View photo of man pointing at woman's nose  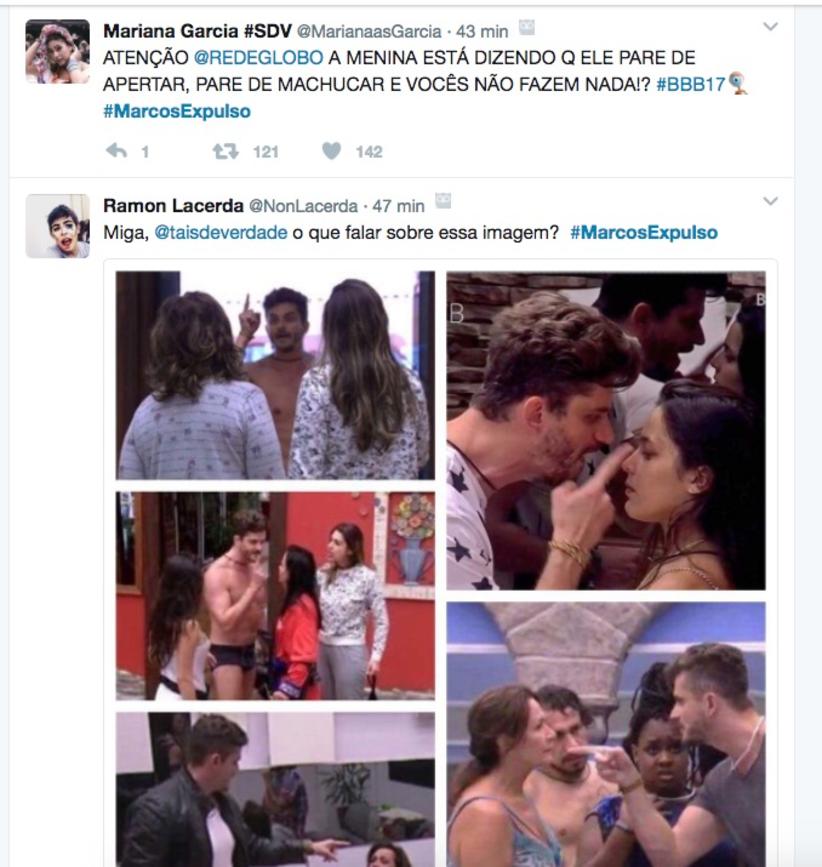pyautogui.click(x=606, y=430)
